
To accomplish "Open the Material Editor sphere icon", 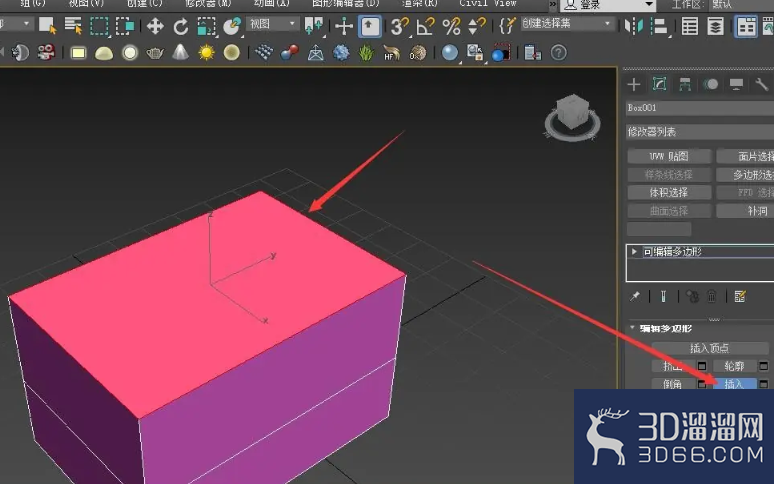I will click(450, 52).
